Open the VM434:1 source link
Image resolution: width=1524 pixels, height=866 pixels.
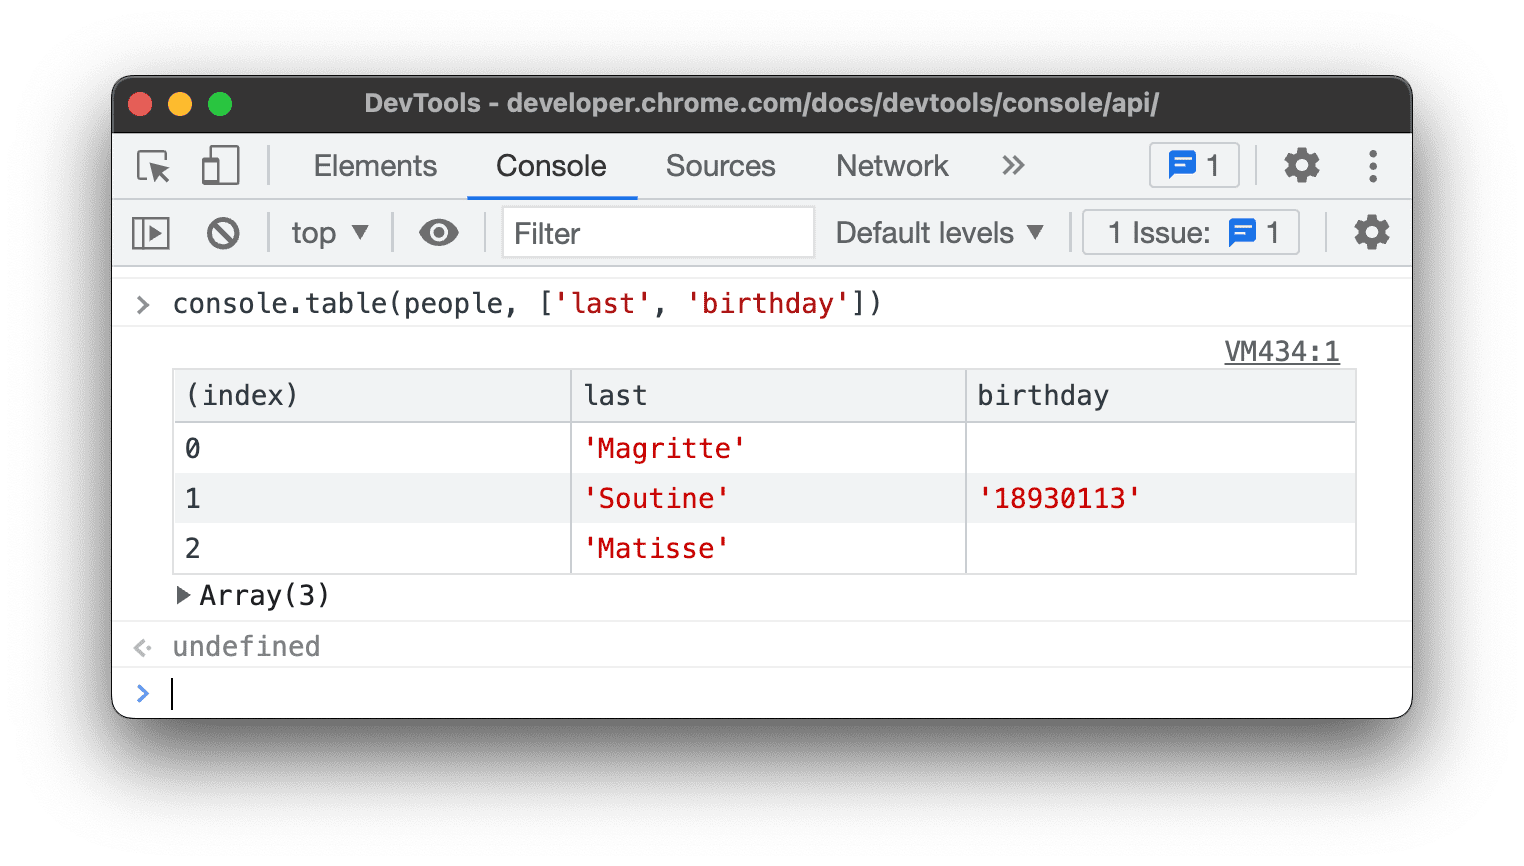tap(1282, 351)
